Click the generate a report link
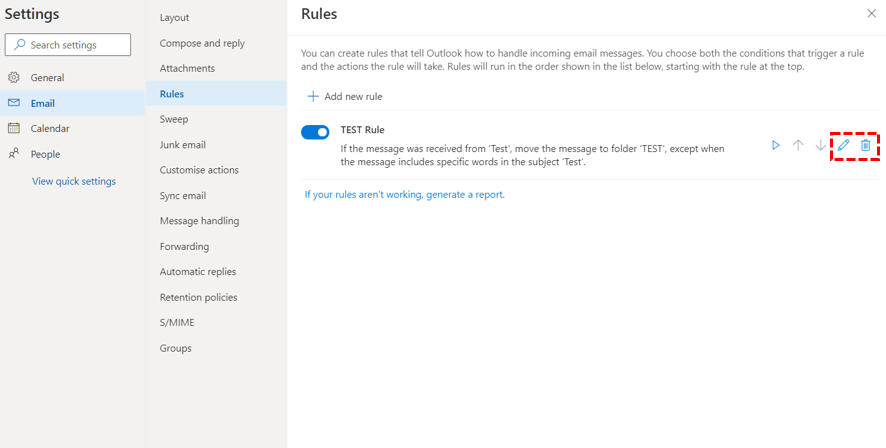The image size is (886, 448). point(465,194)
